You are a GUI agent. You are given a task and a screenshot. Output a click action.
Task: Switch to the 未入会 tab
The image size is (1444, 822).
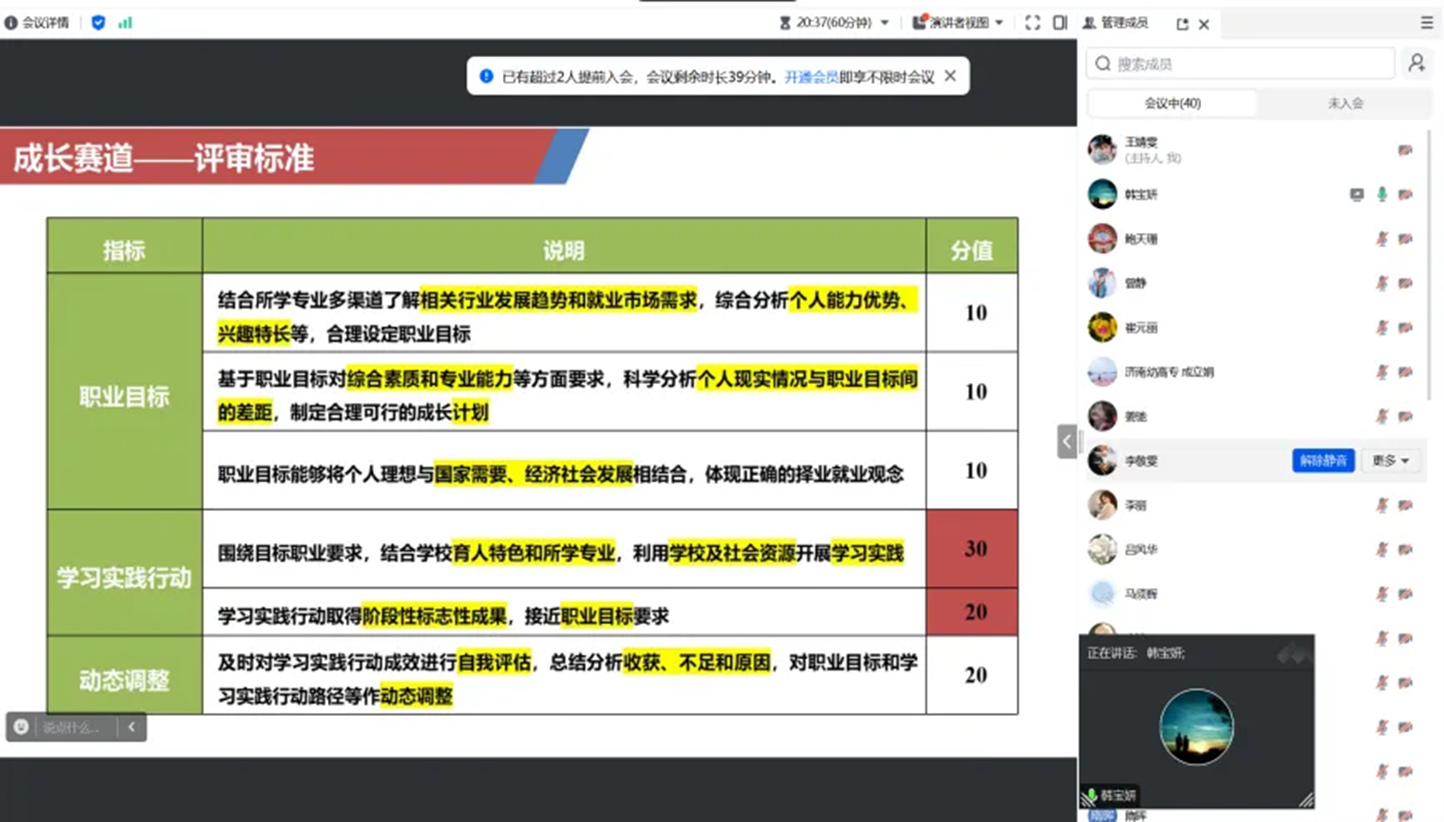tap(1345, 103)
